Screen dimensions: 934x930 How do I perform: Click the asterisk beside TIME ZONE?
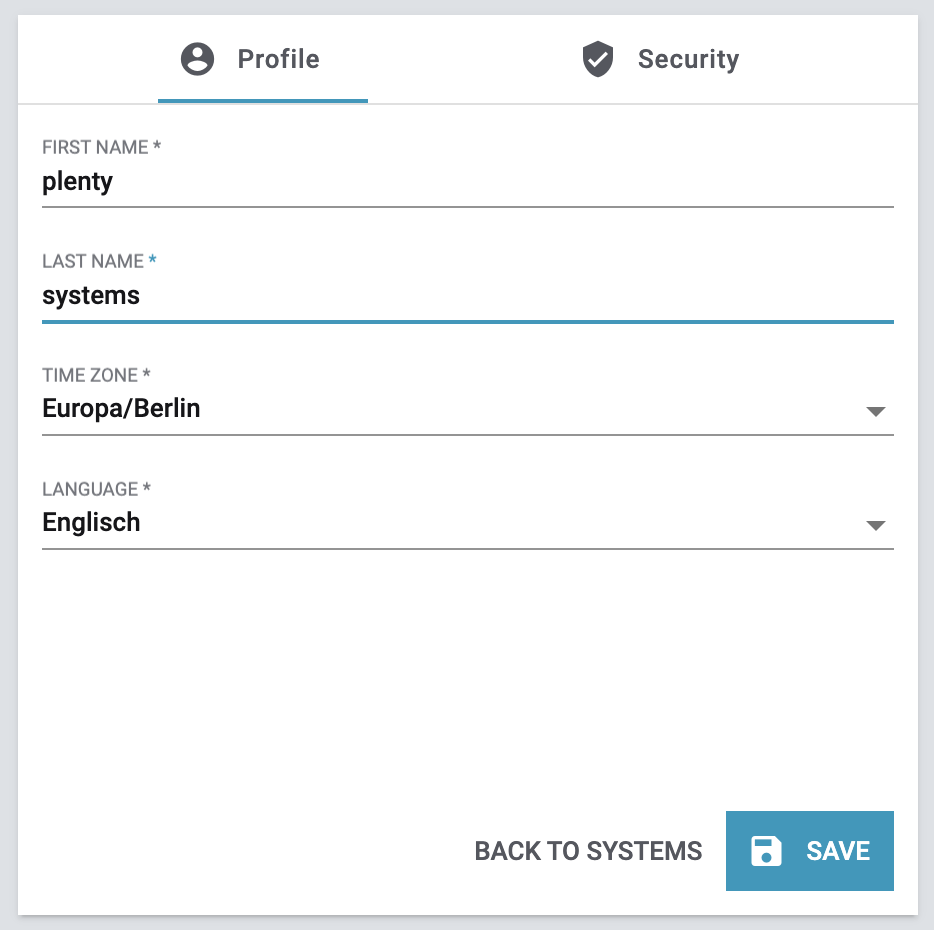[x=147, y=375]
